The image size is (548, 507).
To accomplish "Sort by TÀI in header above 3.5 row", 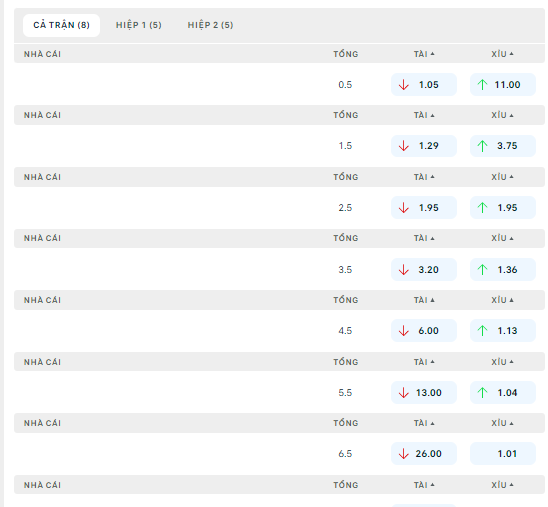I will (x=424, y=238).
